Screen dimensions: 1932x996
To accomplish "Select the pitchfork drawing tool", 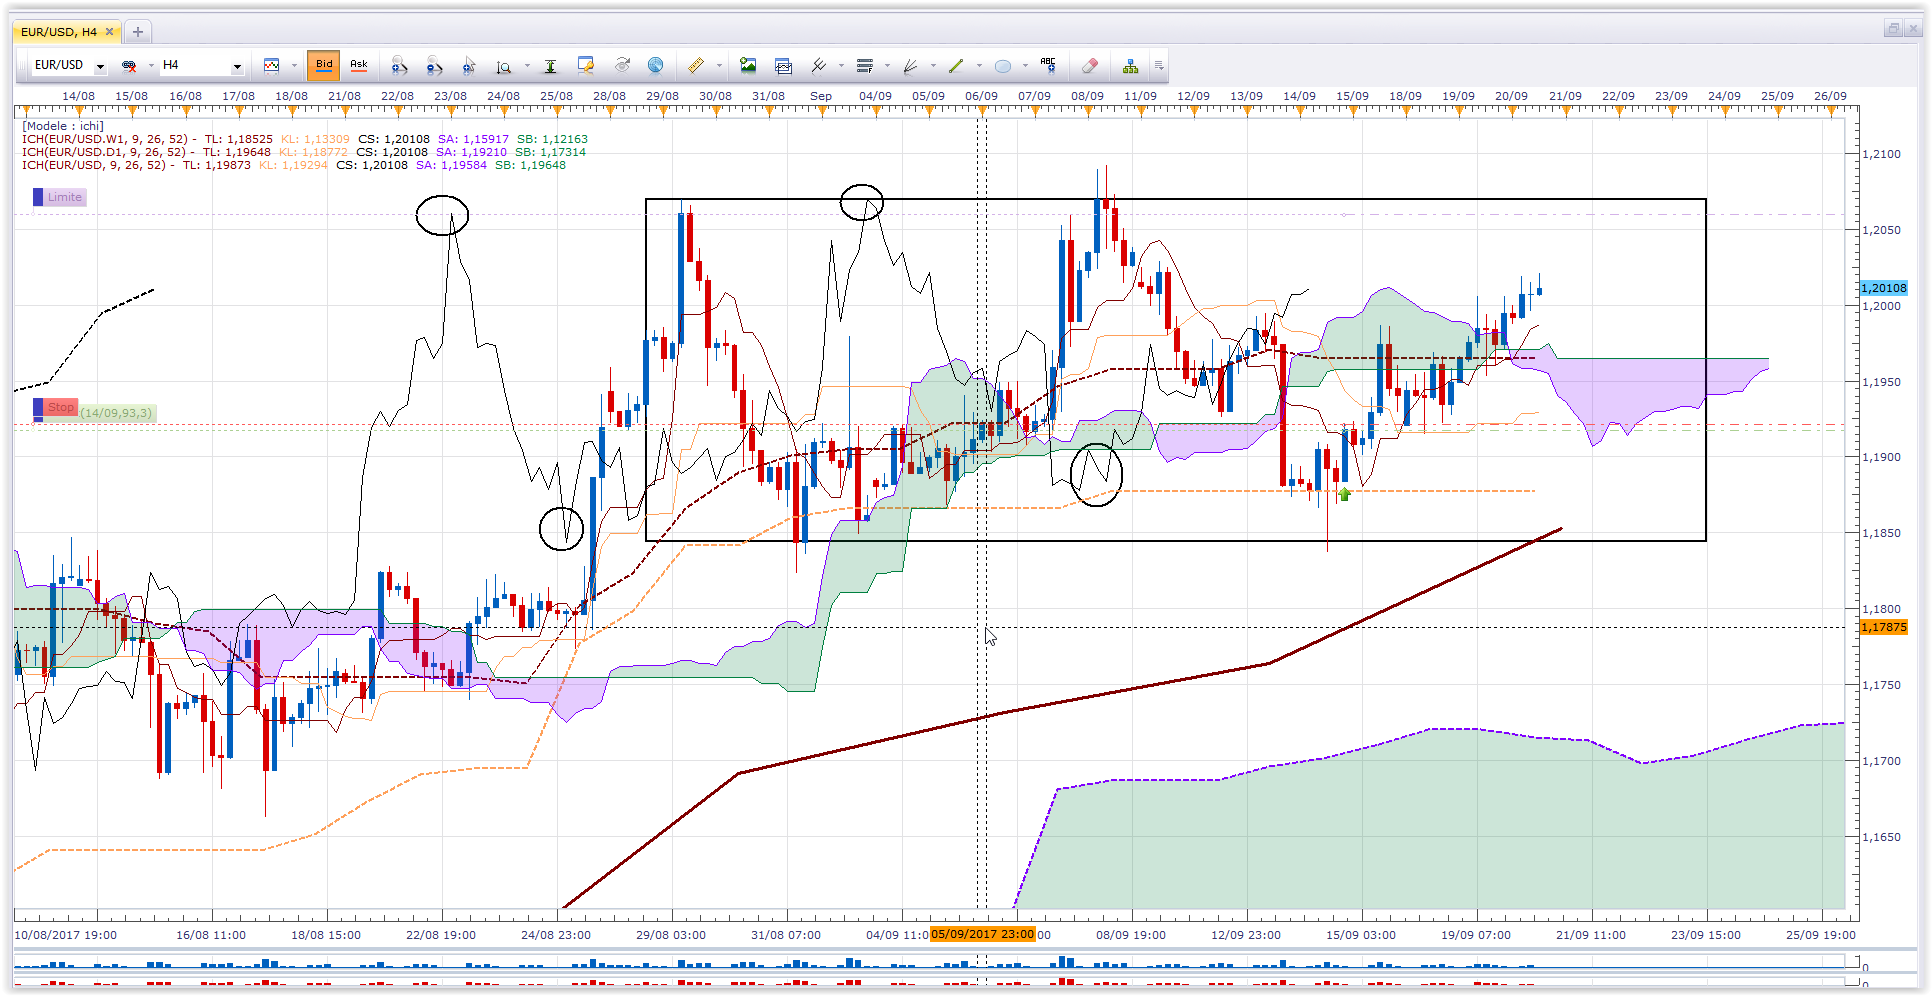I will pyautogui.click(x=819, y=66).
